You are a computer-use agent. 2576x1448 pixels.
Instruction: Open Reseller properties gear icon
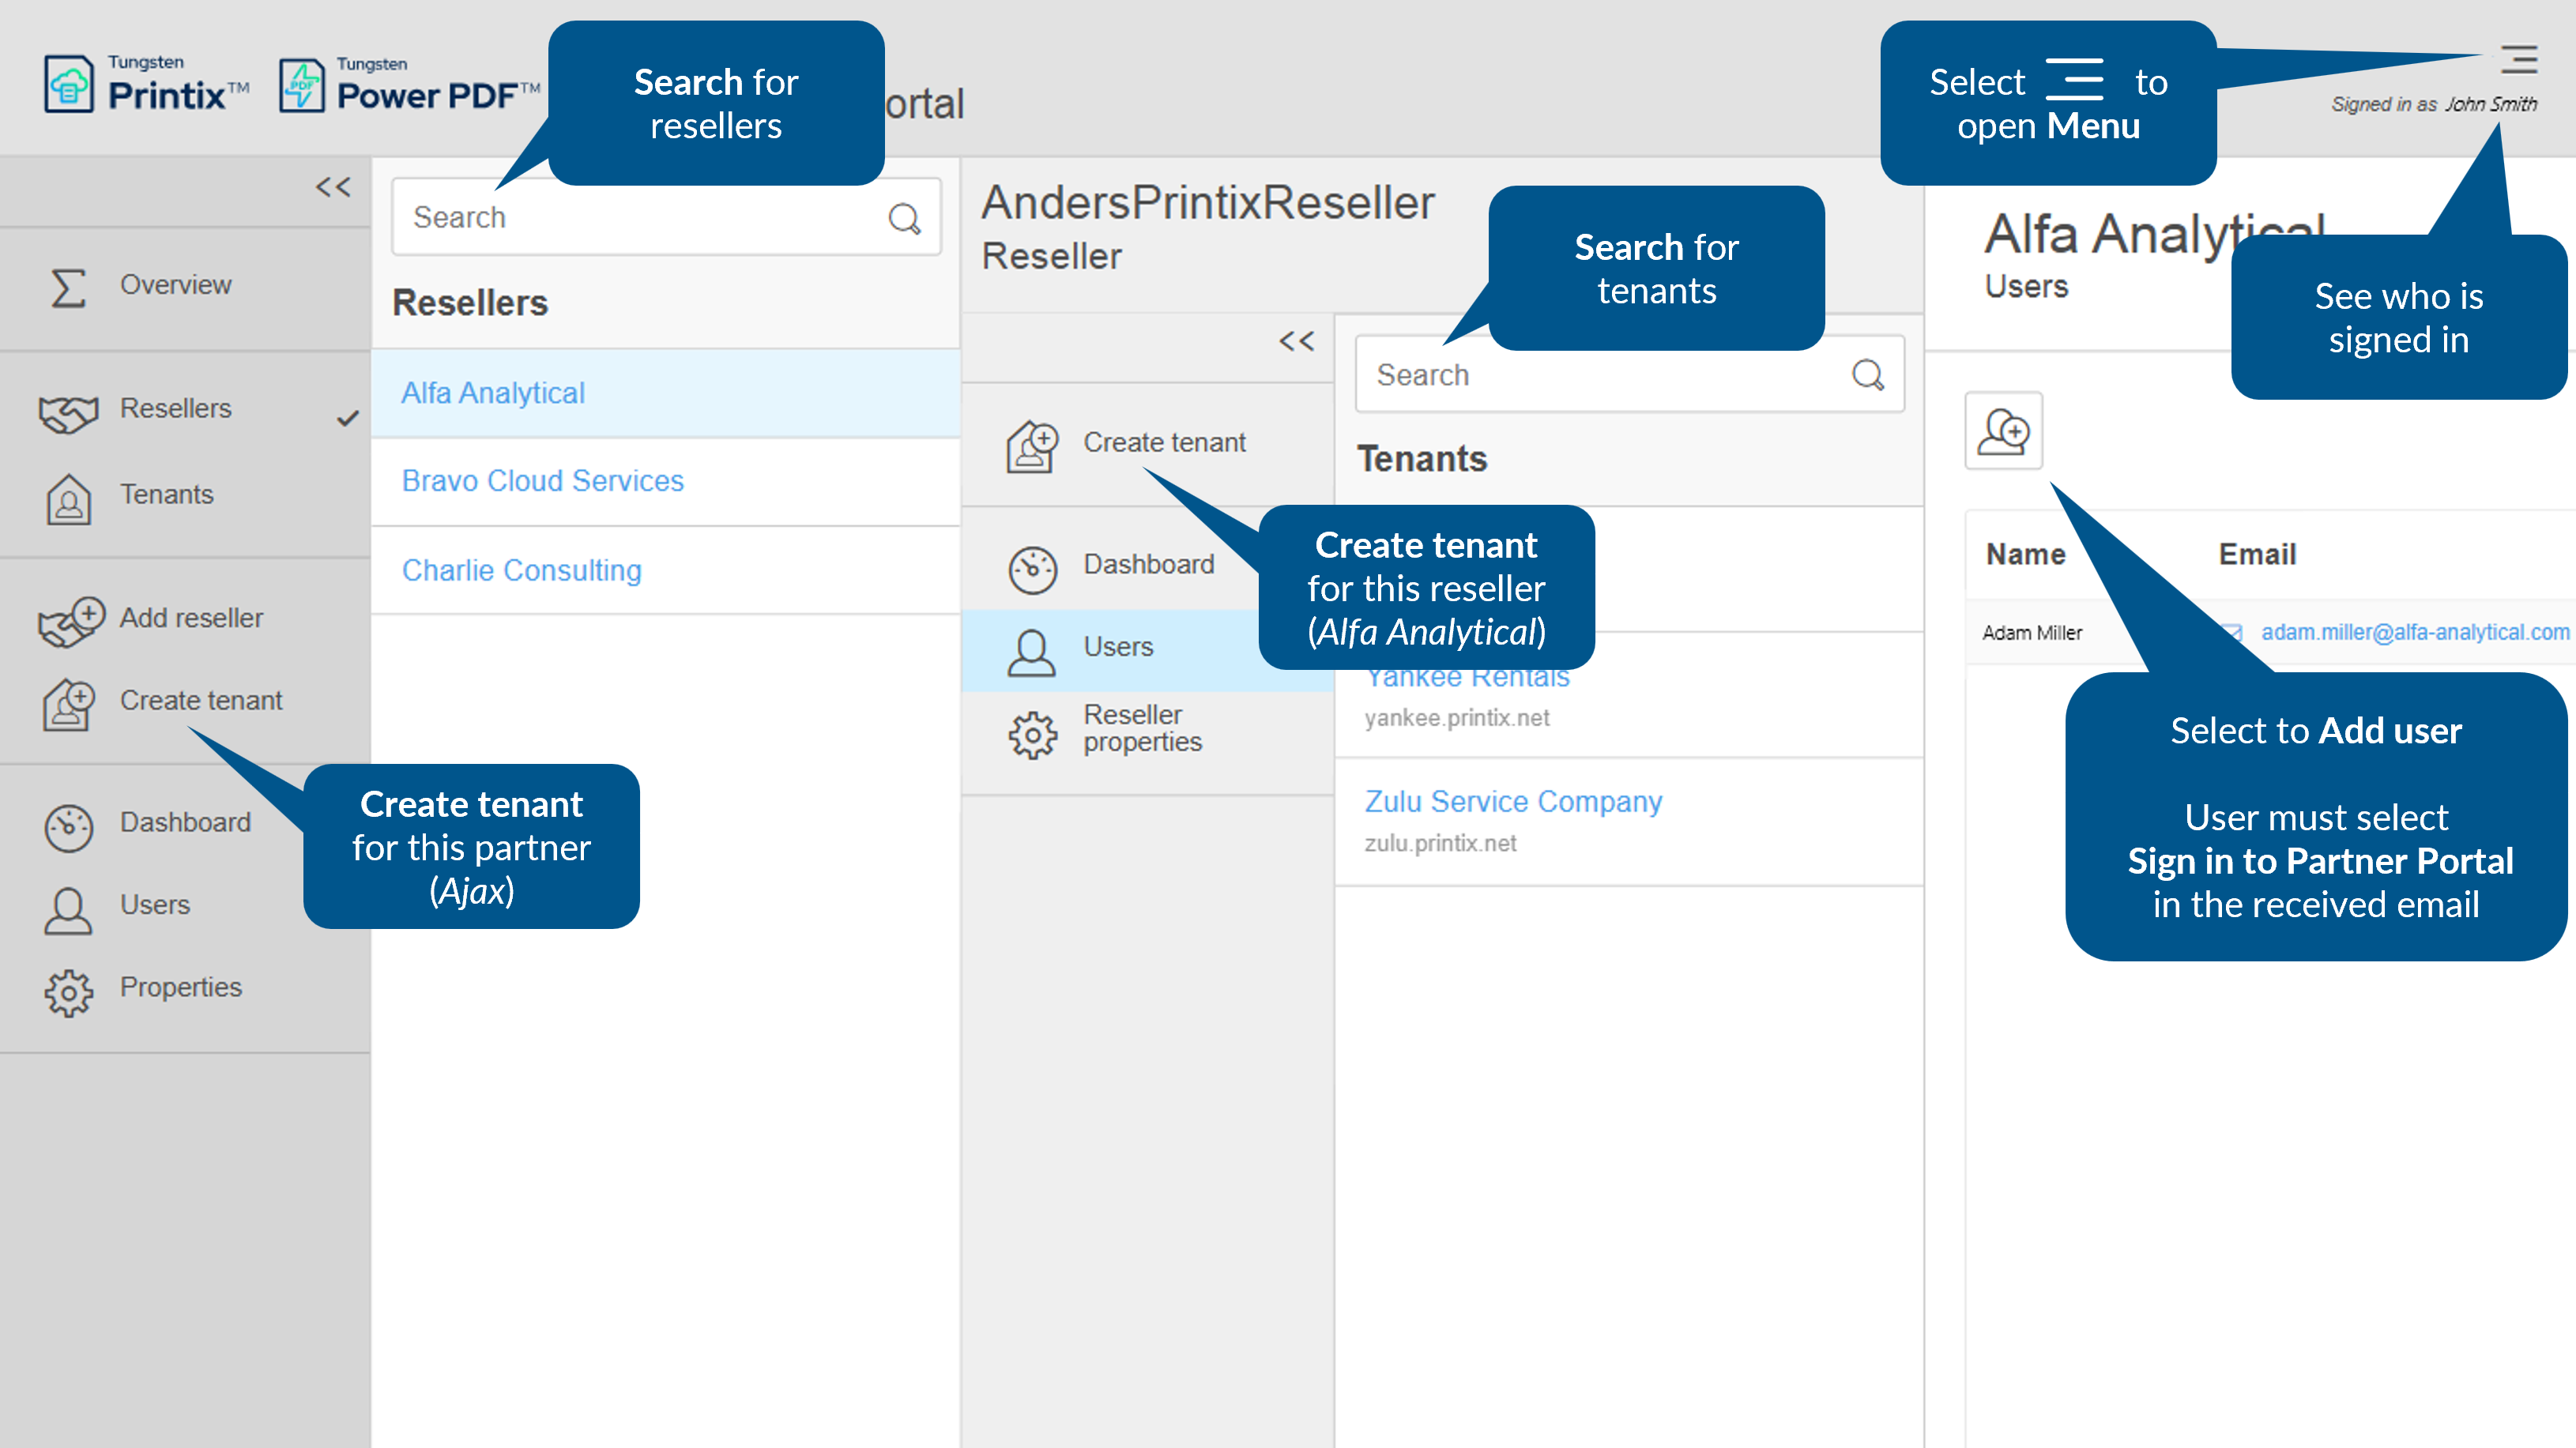(1032, 735)
